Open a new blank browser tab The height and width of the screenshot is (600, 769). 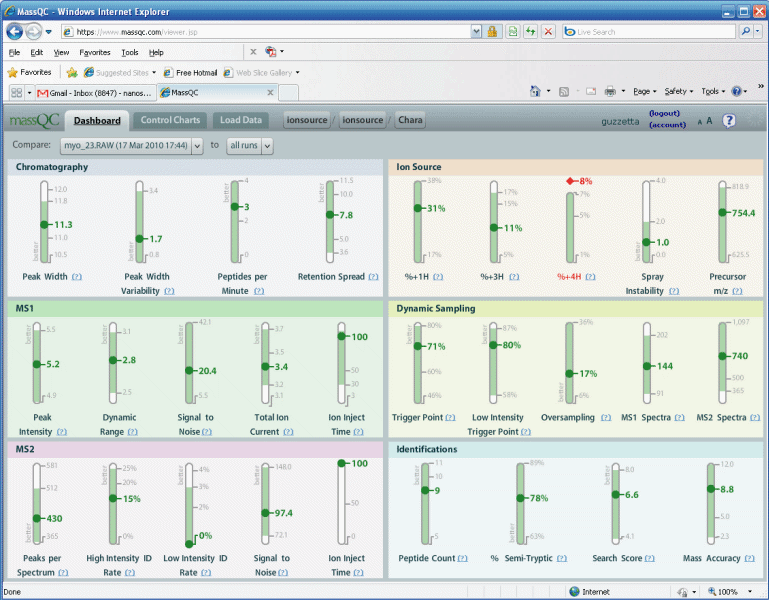[x=288, y=92]
